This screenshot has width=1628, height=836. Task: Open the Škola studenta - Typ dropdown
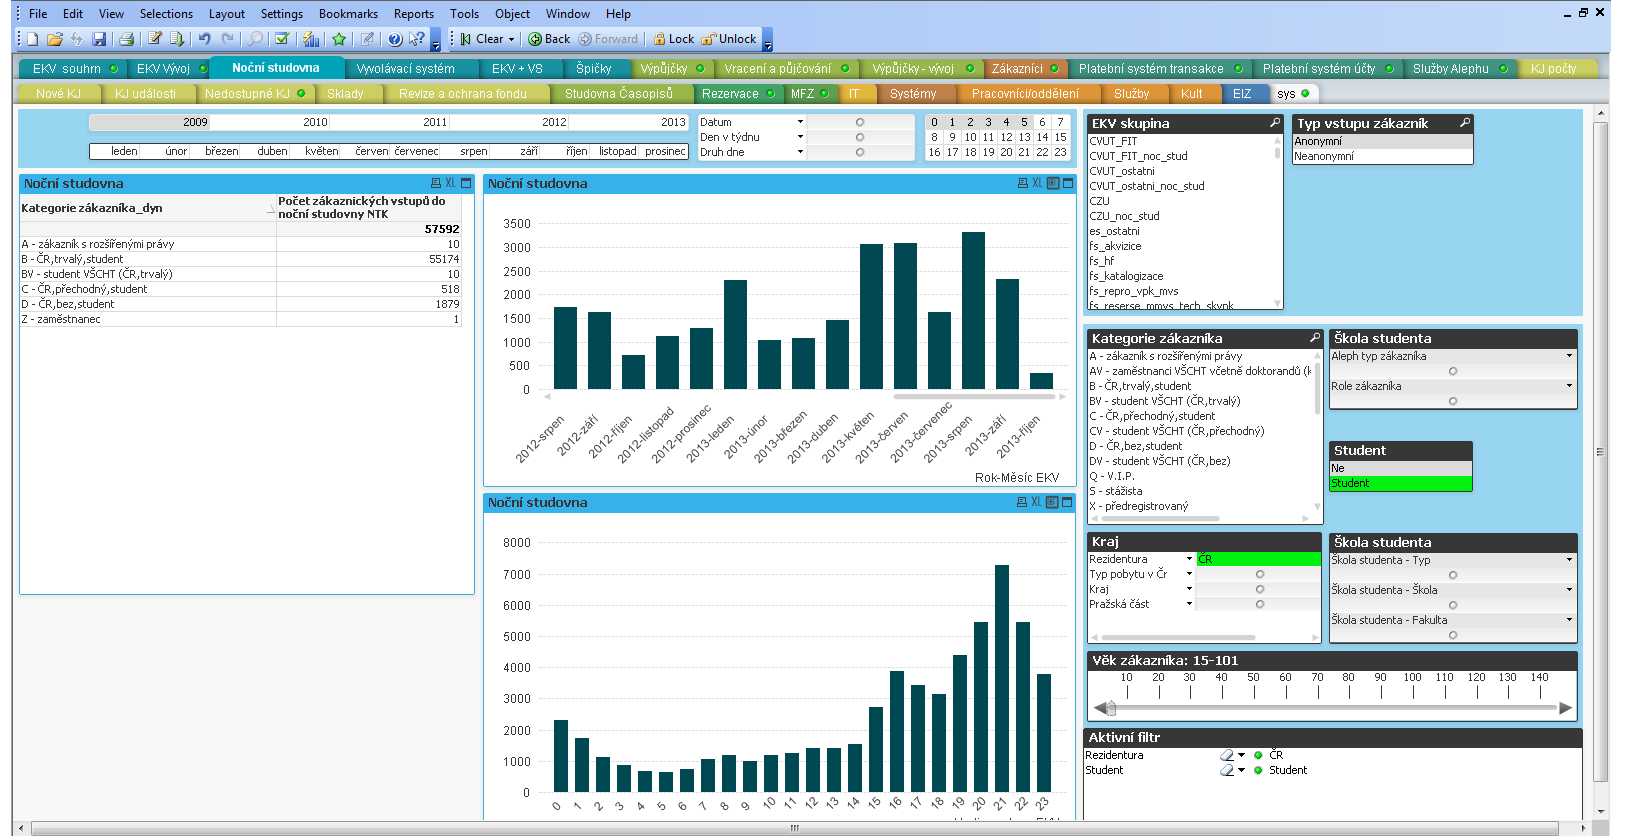(x=1569, y=560)
